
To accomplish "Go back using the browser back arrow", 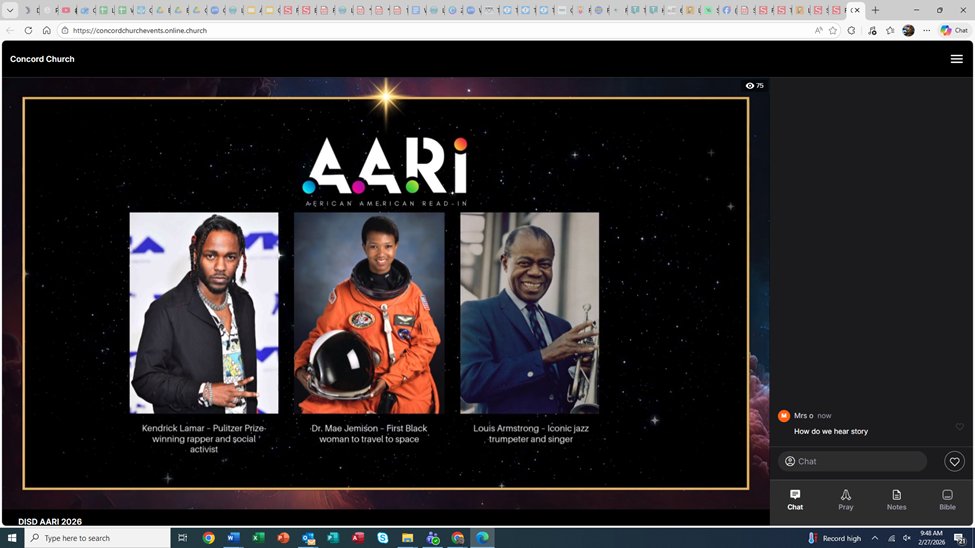I will click(x=10, y=30).
